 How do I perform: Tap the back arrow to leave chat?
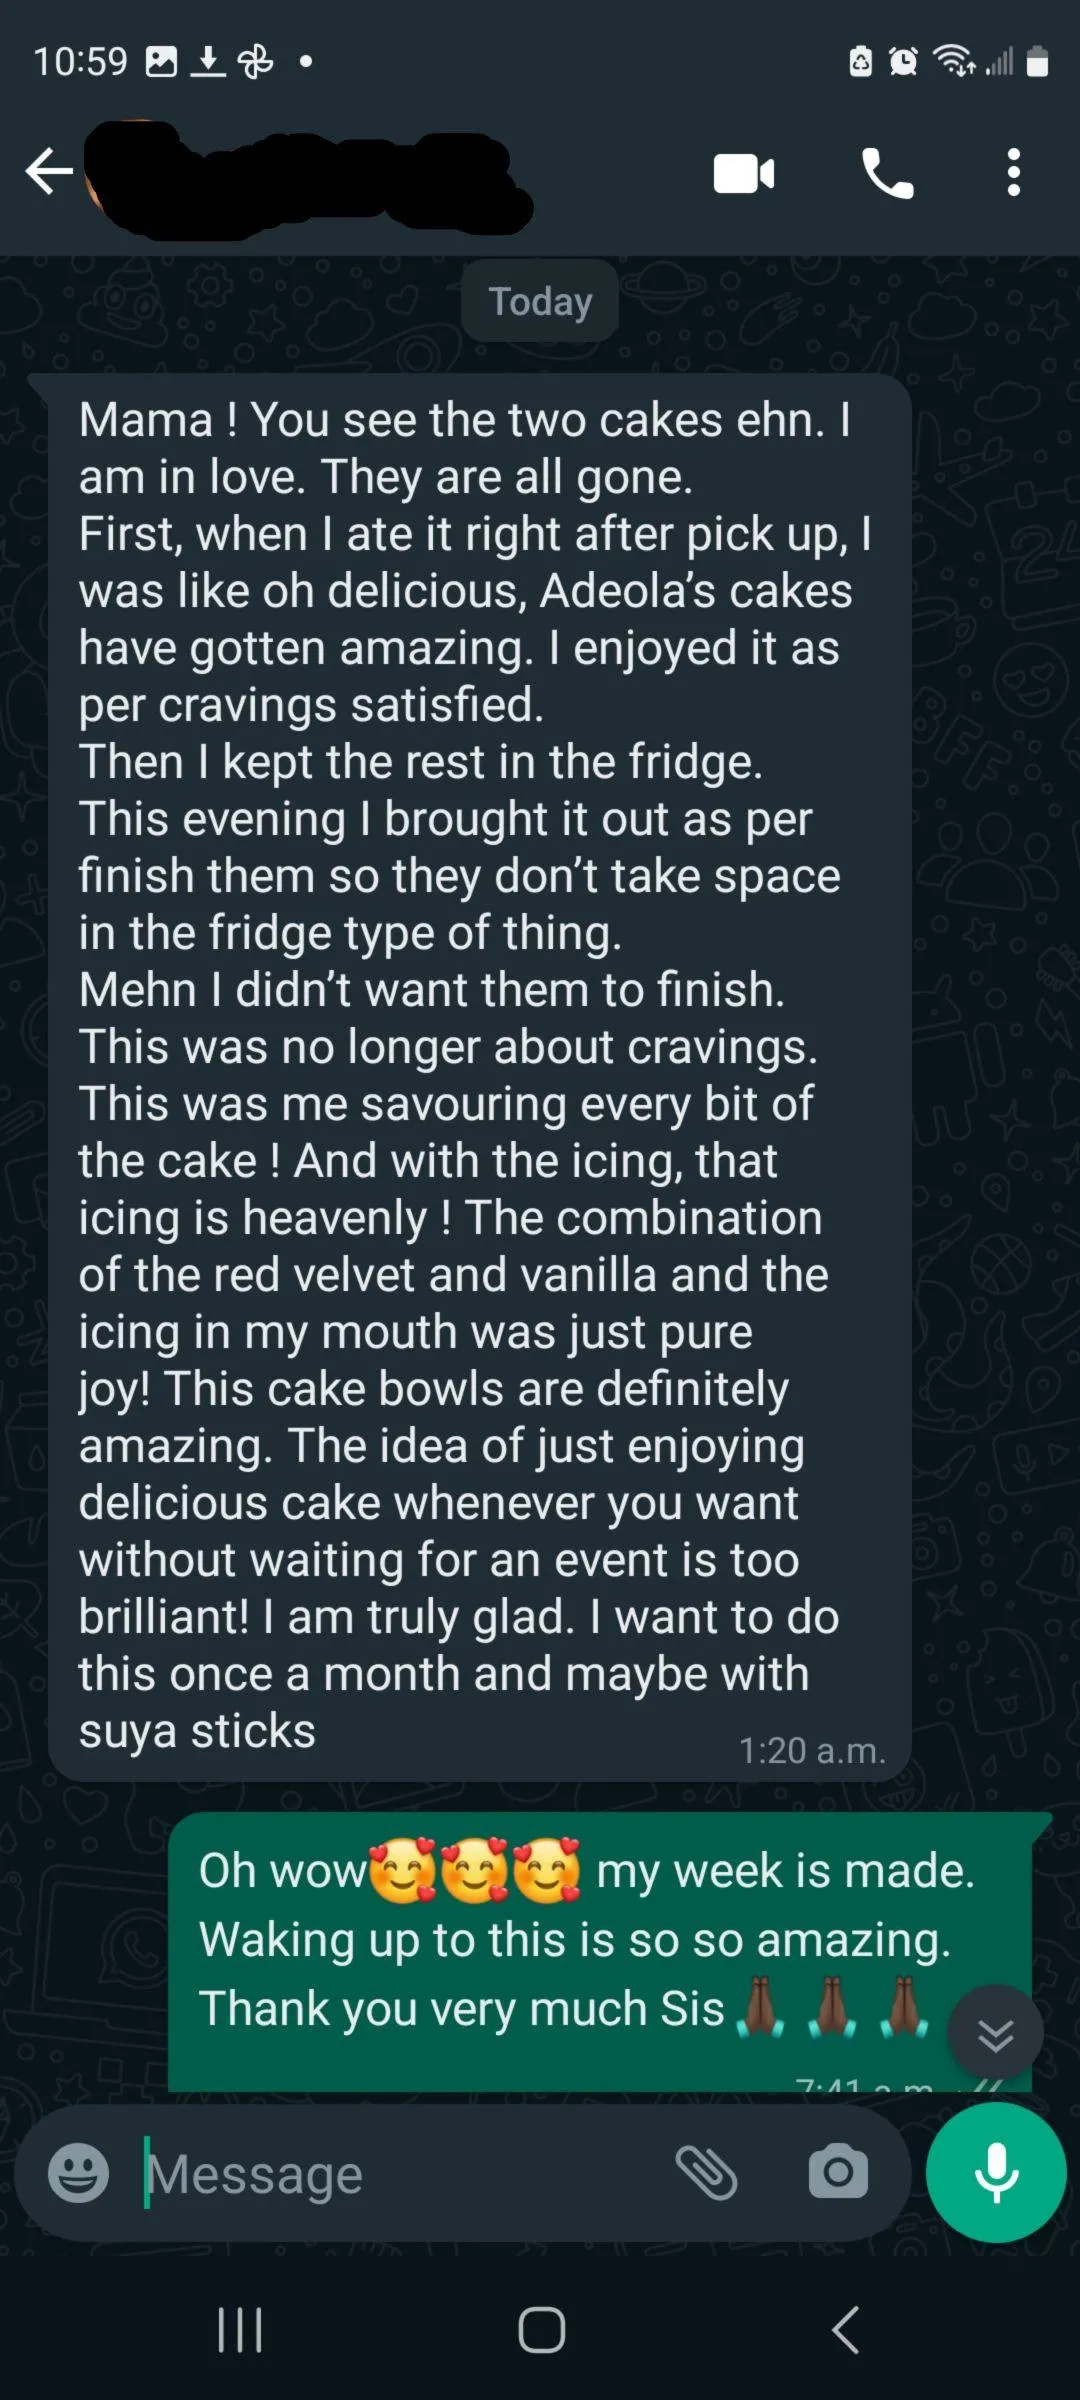(49, 171)
